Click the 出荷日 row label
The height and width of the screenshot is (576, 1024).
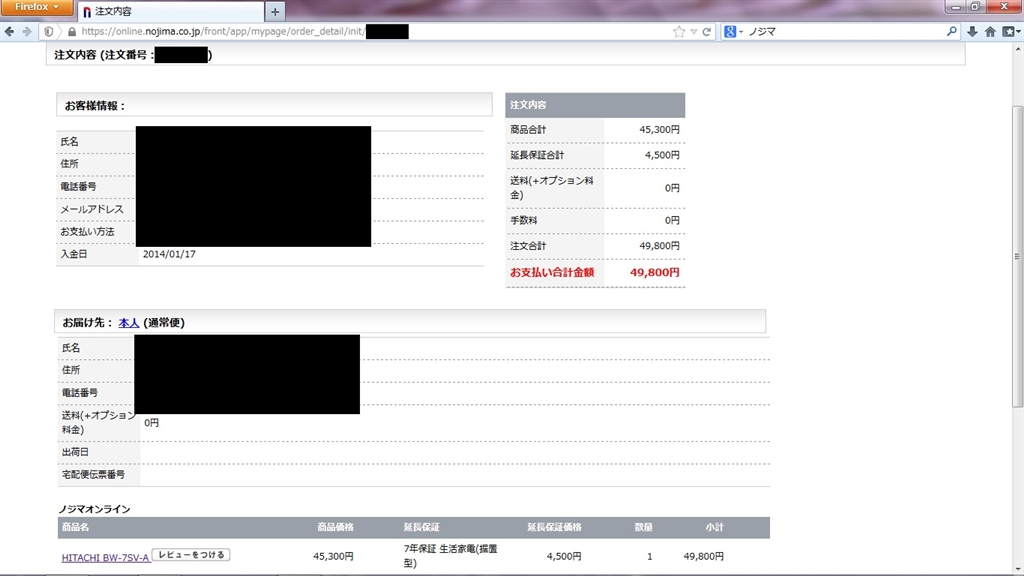pyautogui.click(x=75, y=452)
